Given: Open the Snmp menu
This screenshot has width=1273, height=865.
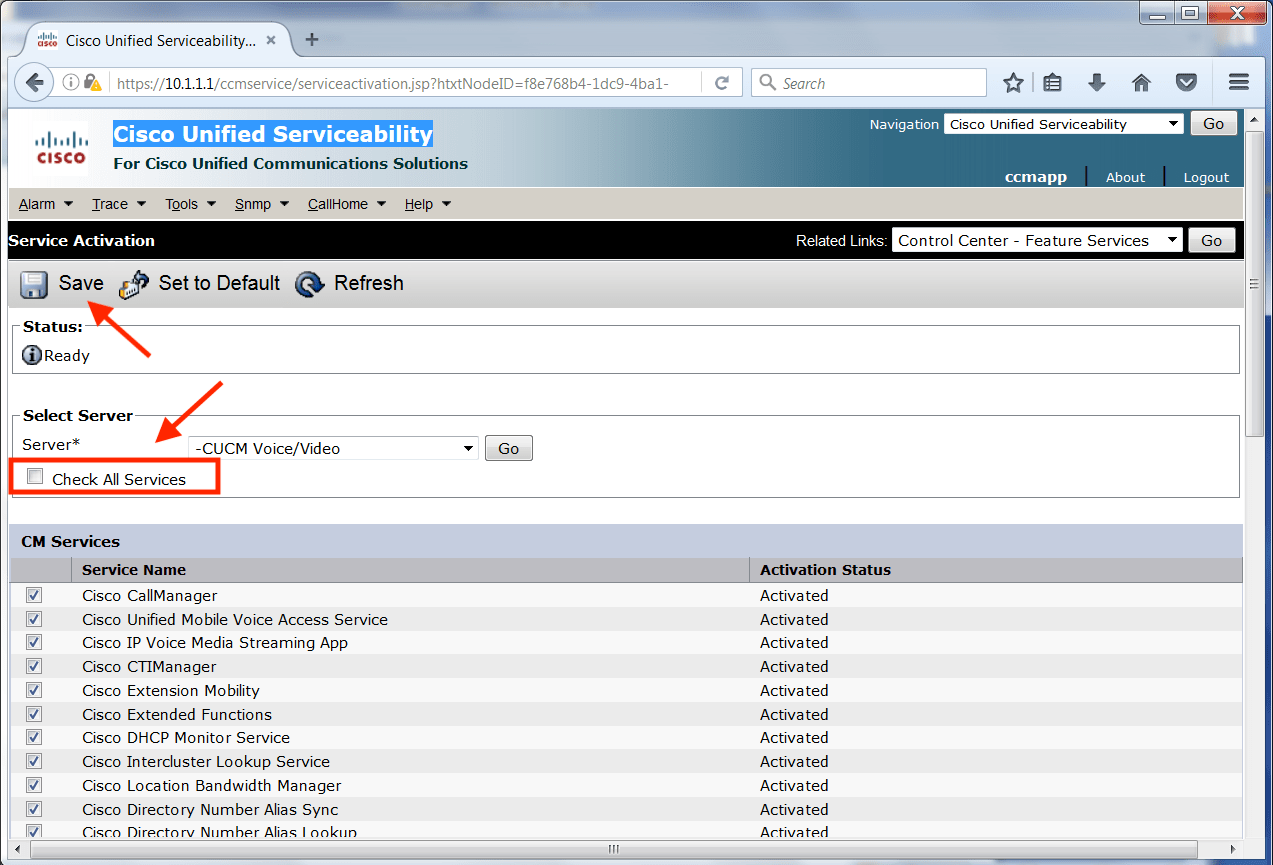Looking at the screenshot, I should tap(262, 204).
